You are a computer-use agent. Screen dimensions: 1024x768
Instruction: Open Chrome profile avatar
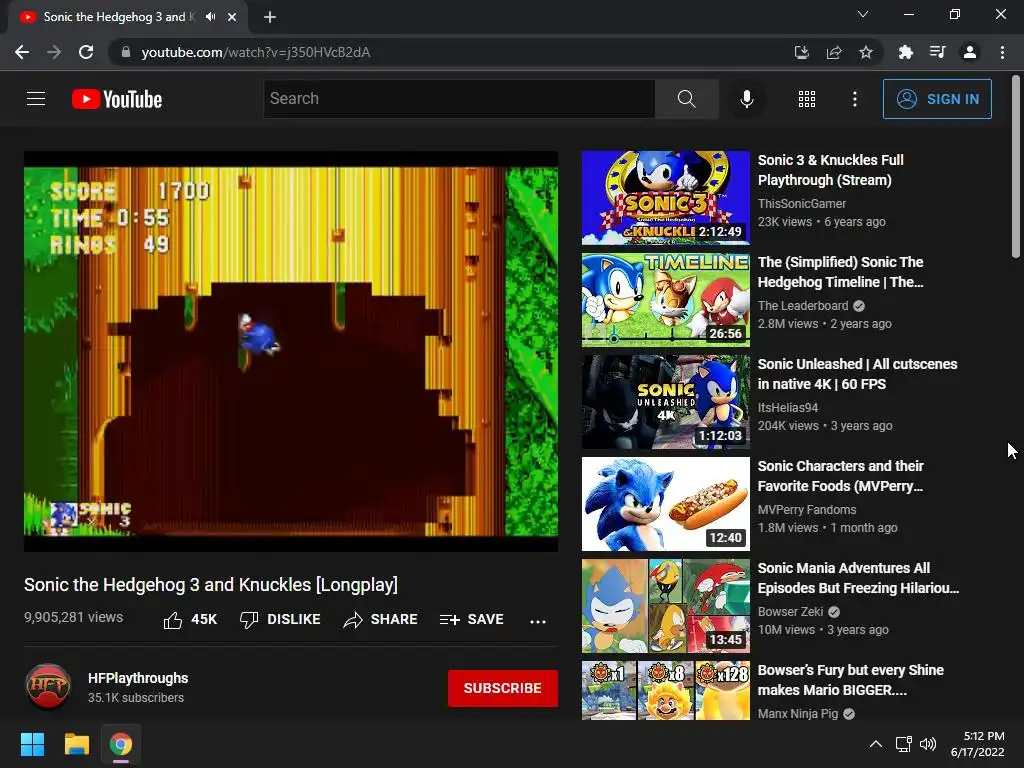970,52
